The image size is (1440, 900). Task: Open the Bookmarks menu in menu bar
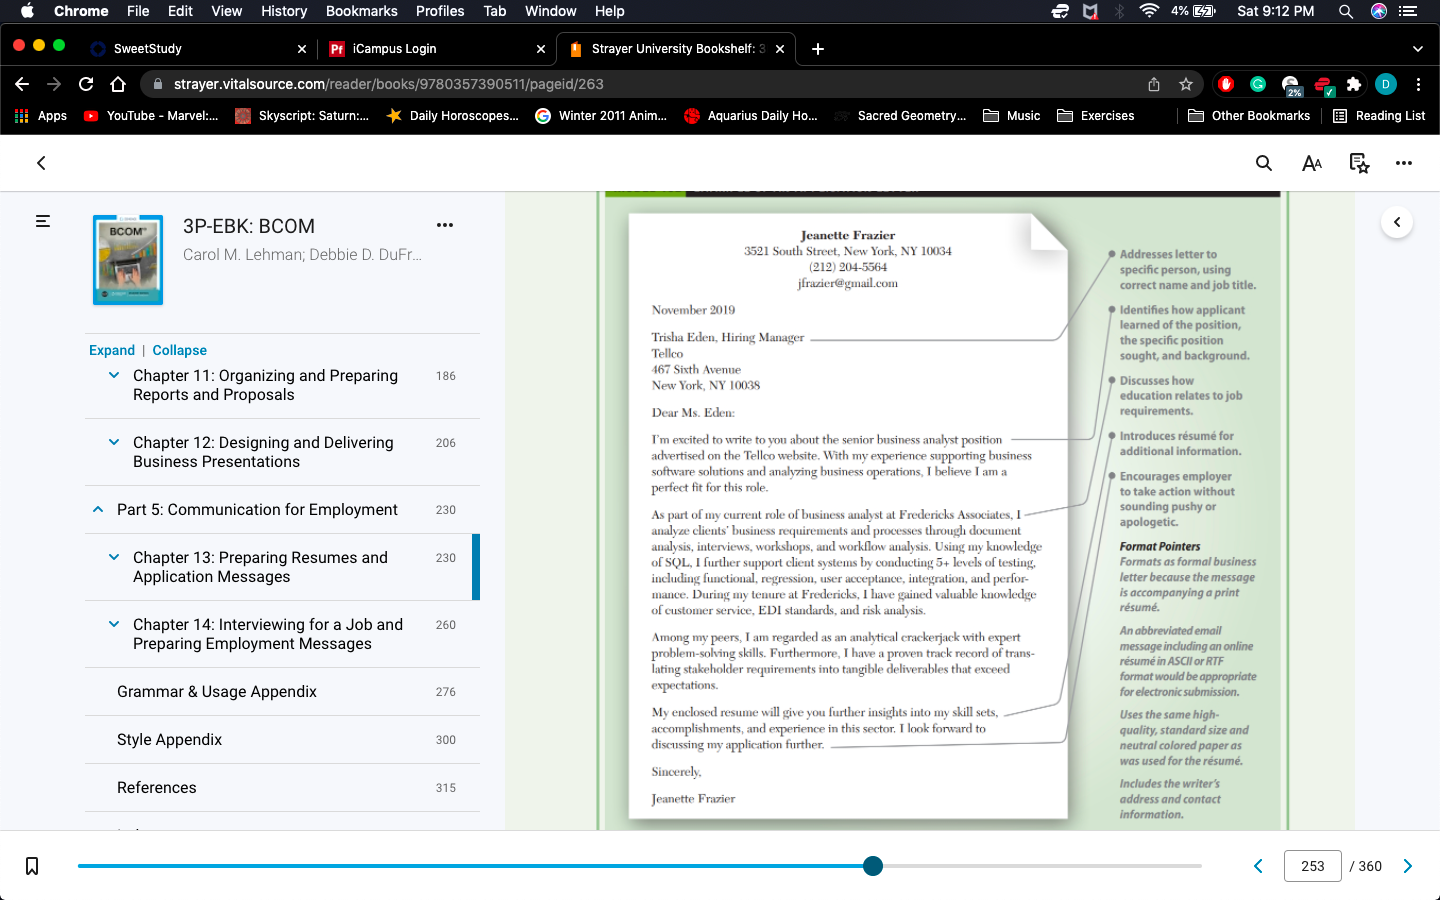point(362,11)
